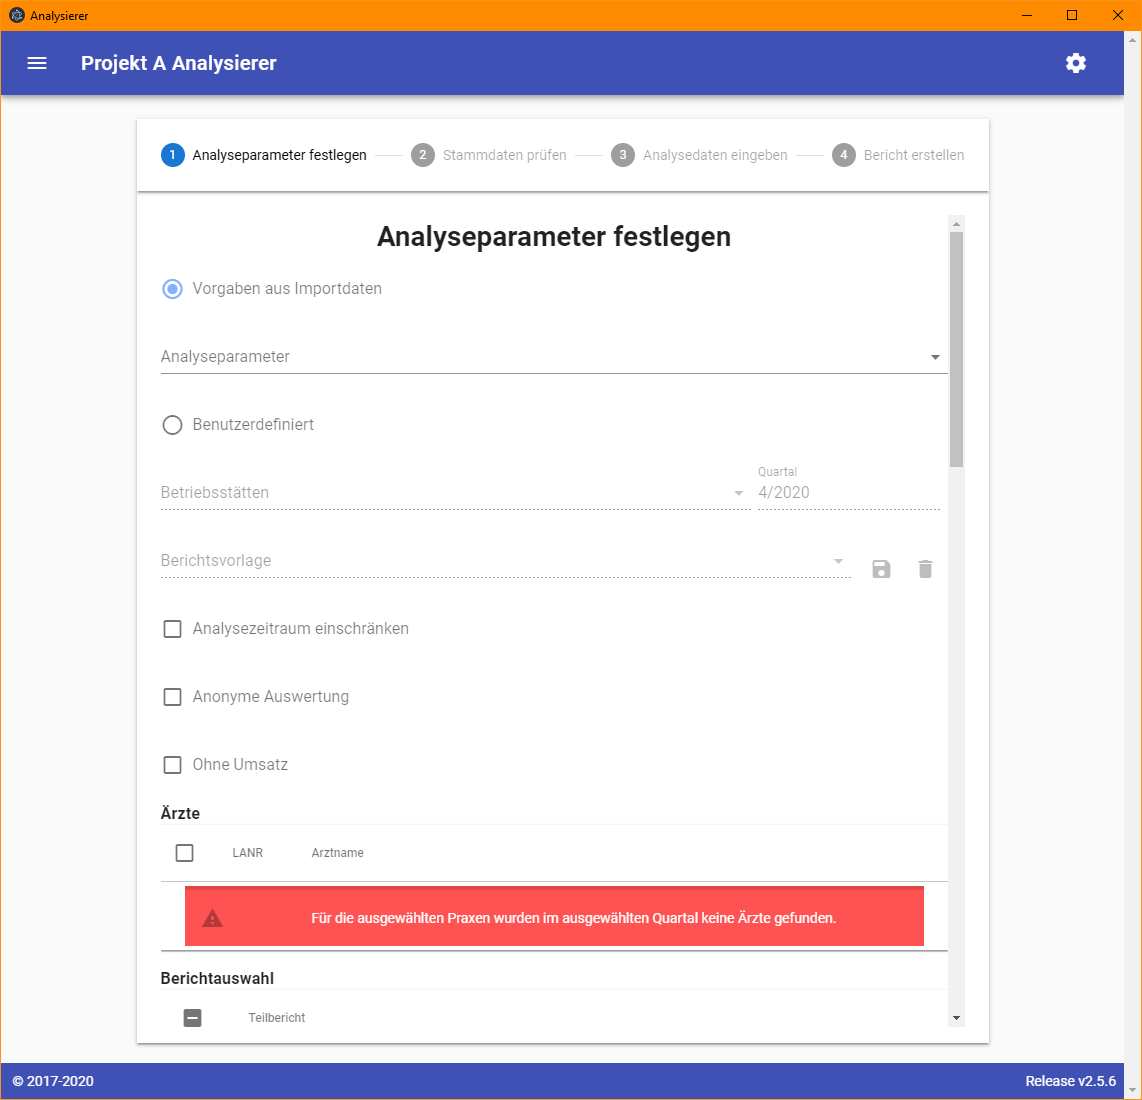This screenshot has height=1100, width=1142.
Task: Click the form's vertical scrollbar down arrow
Action: click(x=957, y=1018)
